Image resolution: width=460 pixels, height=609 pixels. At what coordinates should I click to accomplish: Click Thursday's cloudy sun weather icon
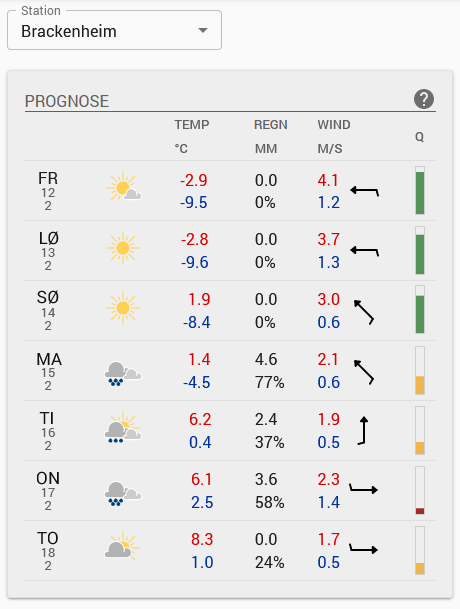(122, 546)
